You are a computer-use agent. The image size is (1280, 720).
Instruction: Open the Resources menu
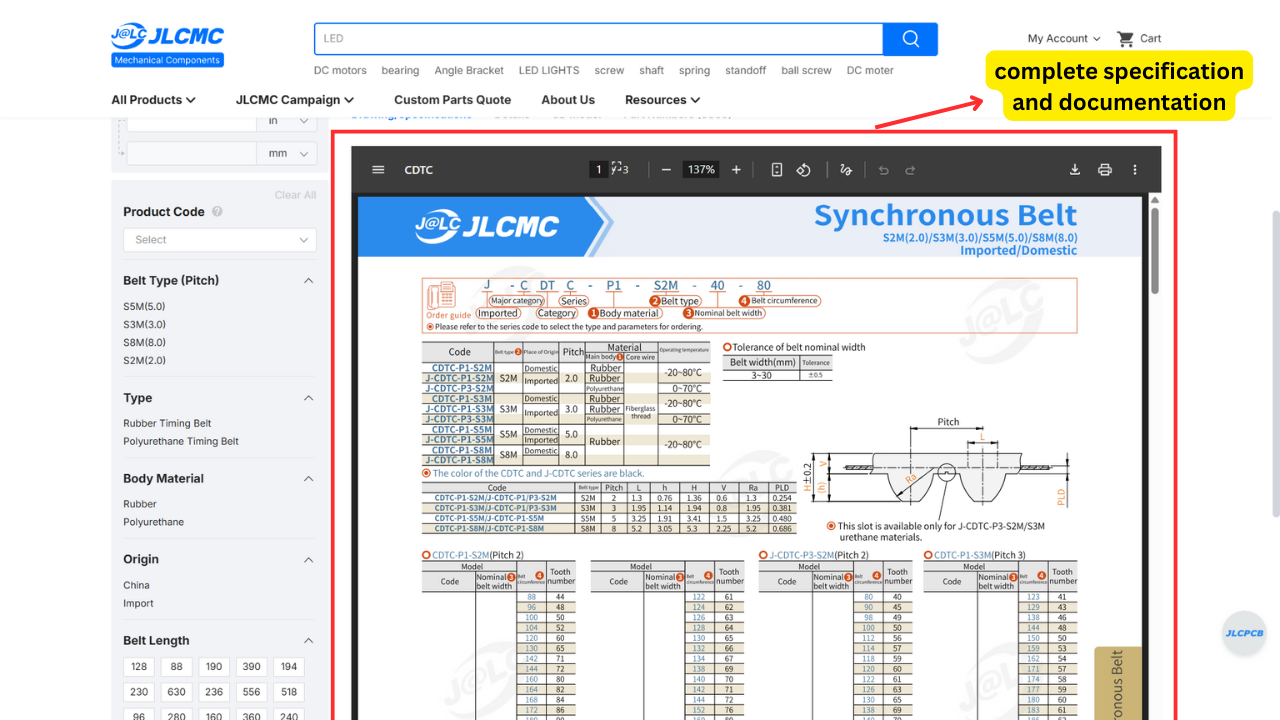[663, 100]
